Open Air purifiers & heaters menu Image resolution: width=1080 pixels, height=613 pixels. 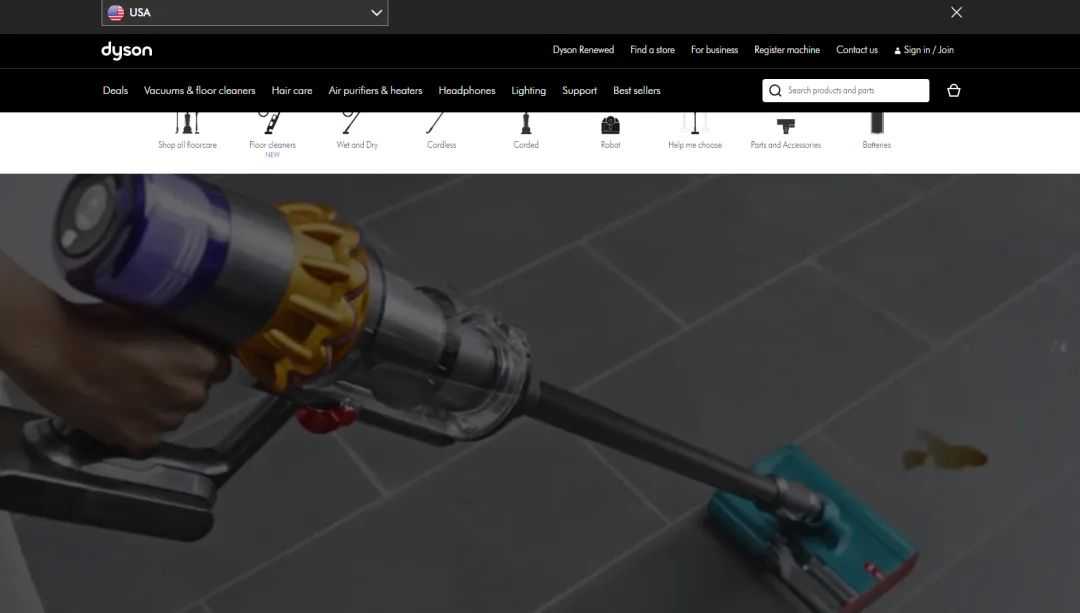(375, 90)
